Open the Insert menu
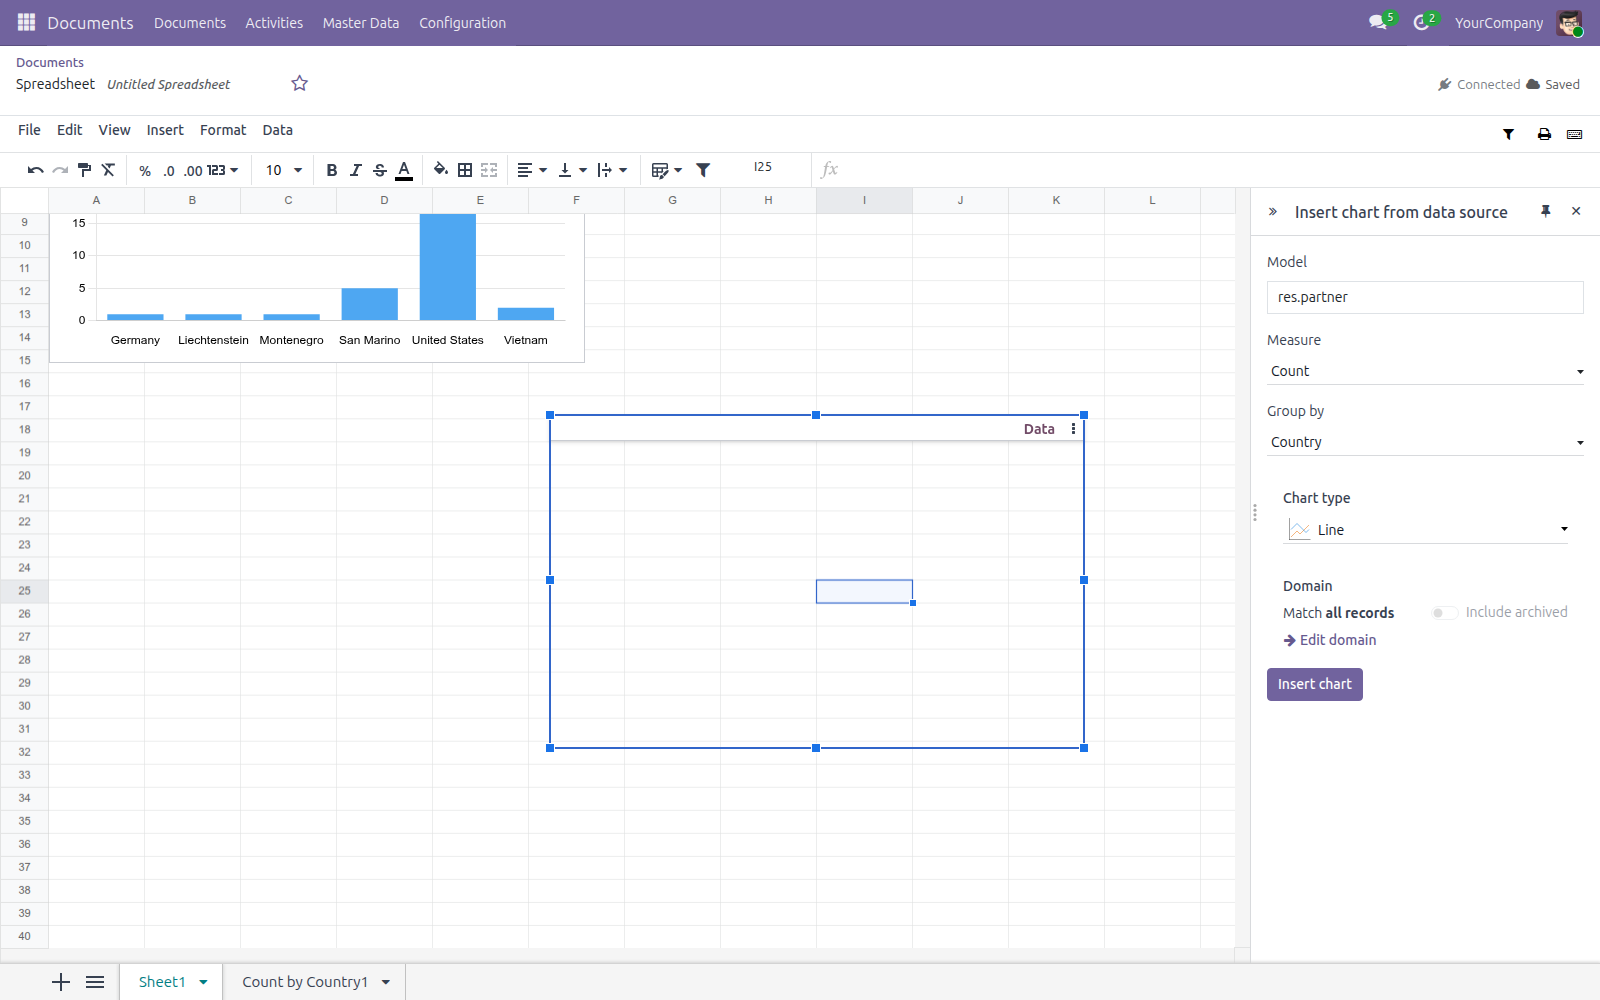The image size is (1600, 1000). 165,130
